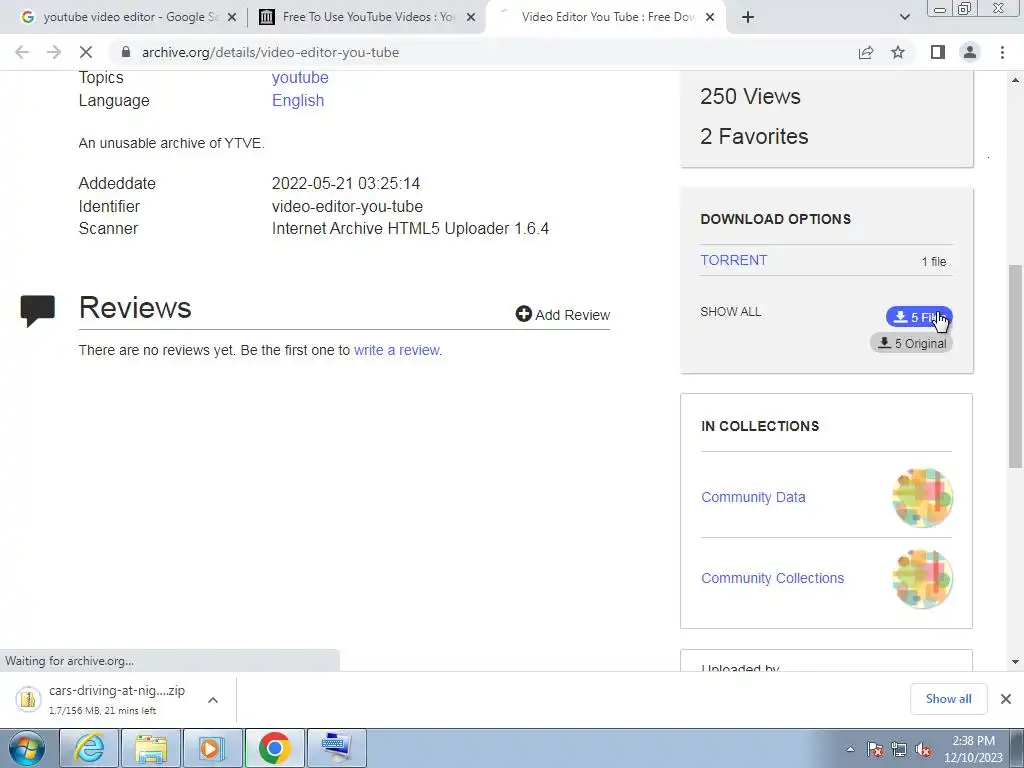Viewport: 1024px width, 768px height.
Task: Click the Action Center flag icon
Action: click(875, 749)
